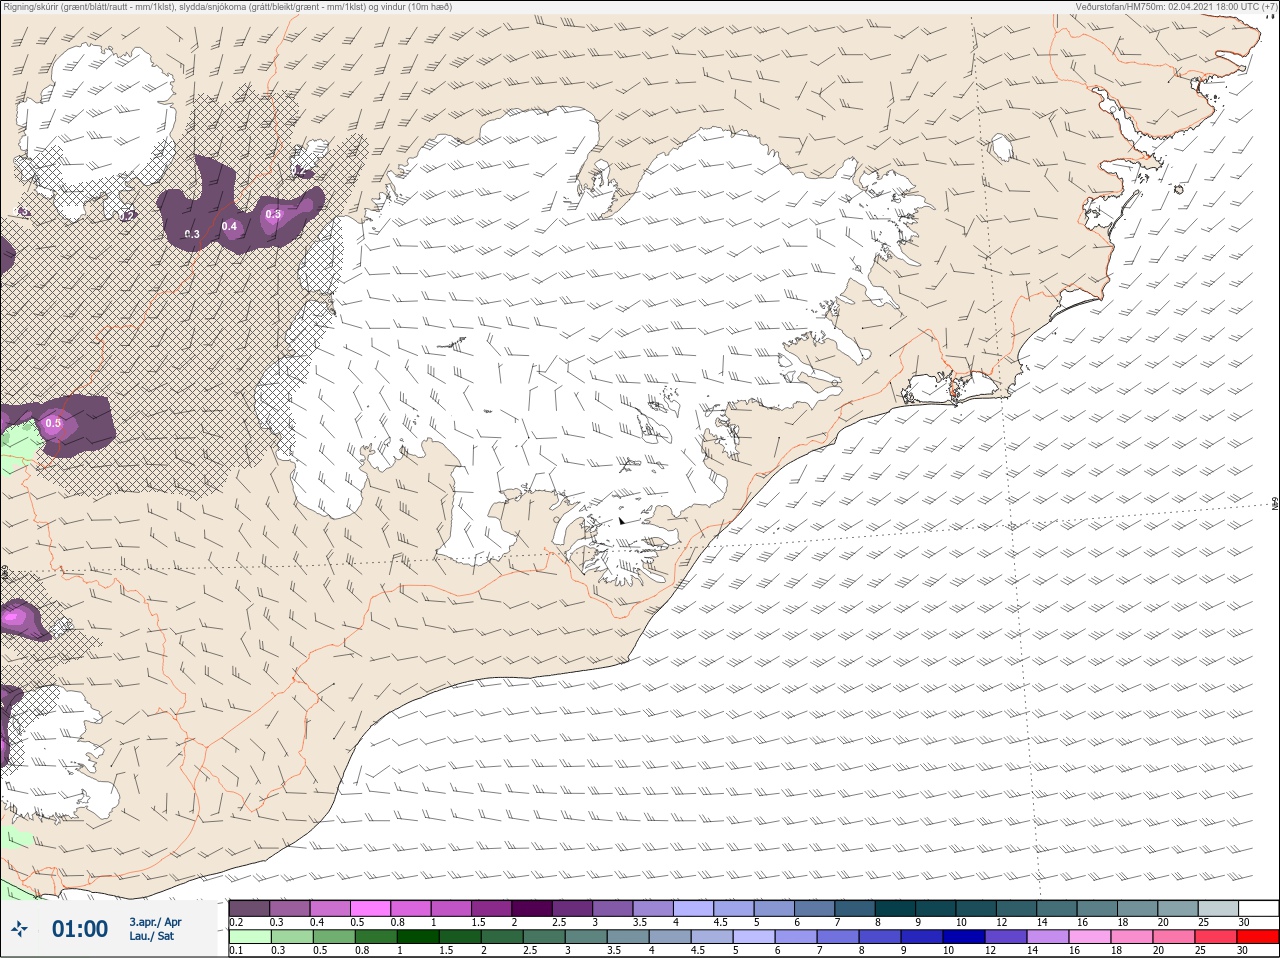Pick lower legend navy swatch between 10 and 12
1280x958 pixels.
point(964,936)
